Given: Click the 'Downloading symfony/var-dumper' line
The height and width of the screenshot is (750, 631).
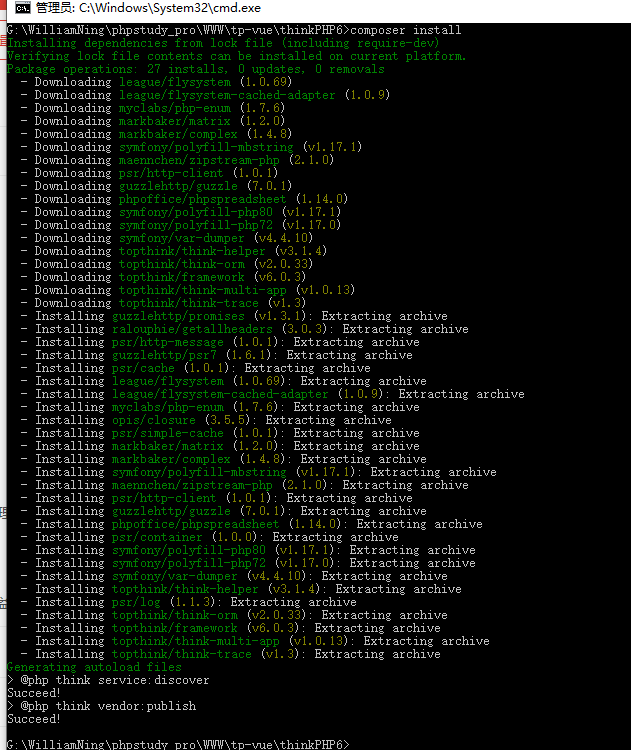Looking at the screenshot, I should pyautogui.click(x=166, y=238).
